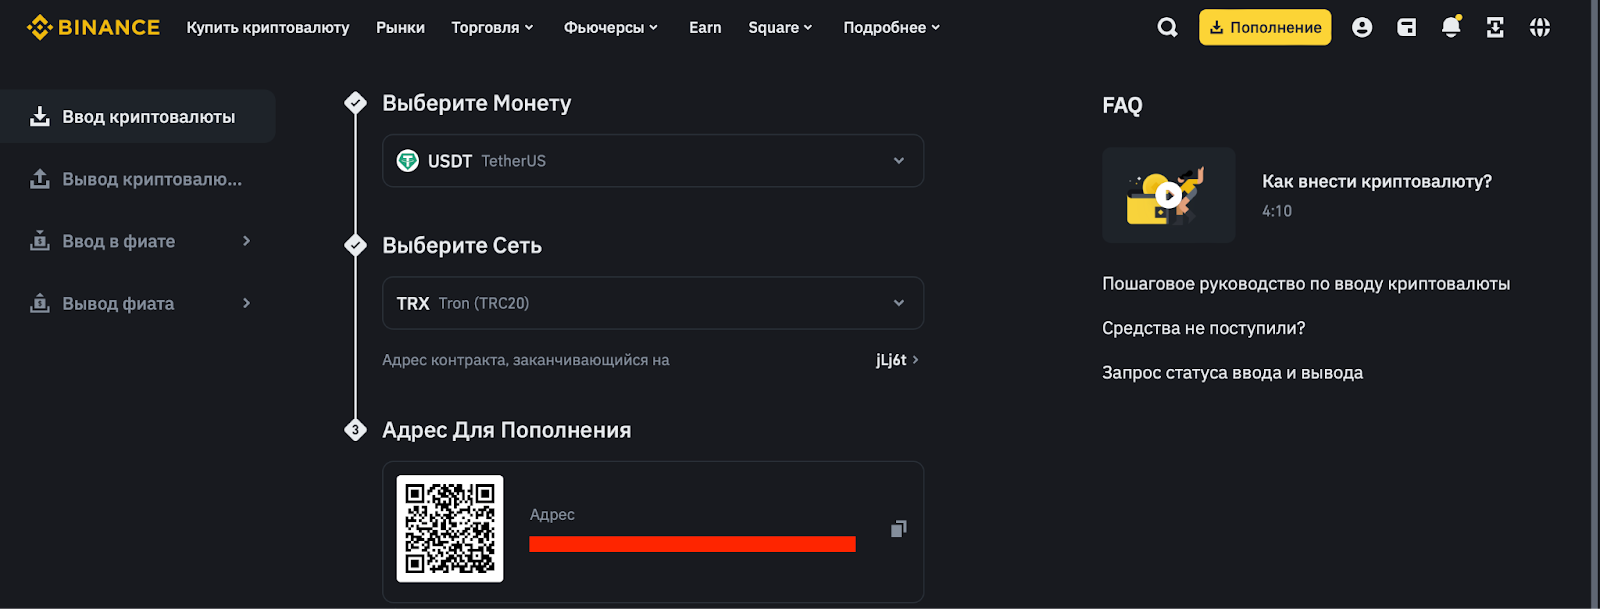Check notifications via the bell icon
The image size is (1600, 609).
[1451, 27]
